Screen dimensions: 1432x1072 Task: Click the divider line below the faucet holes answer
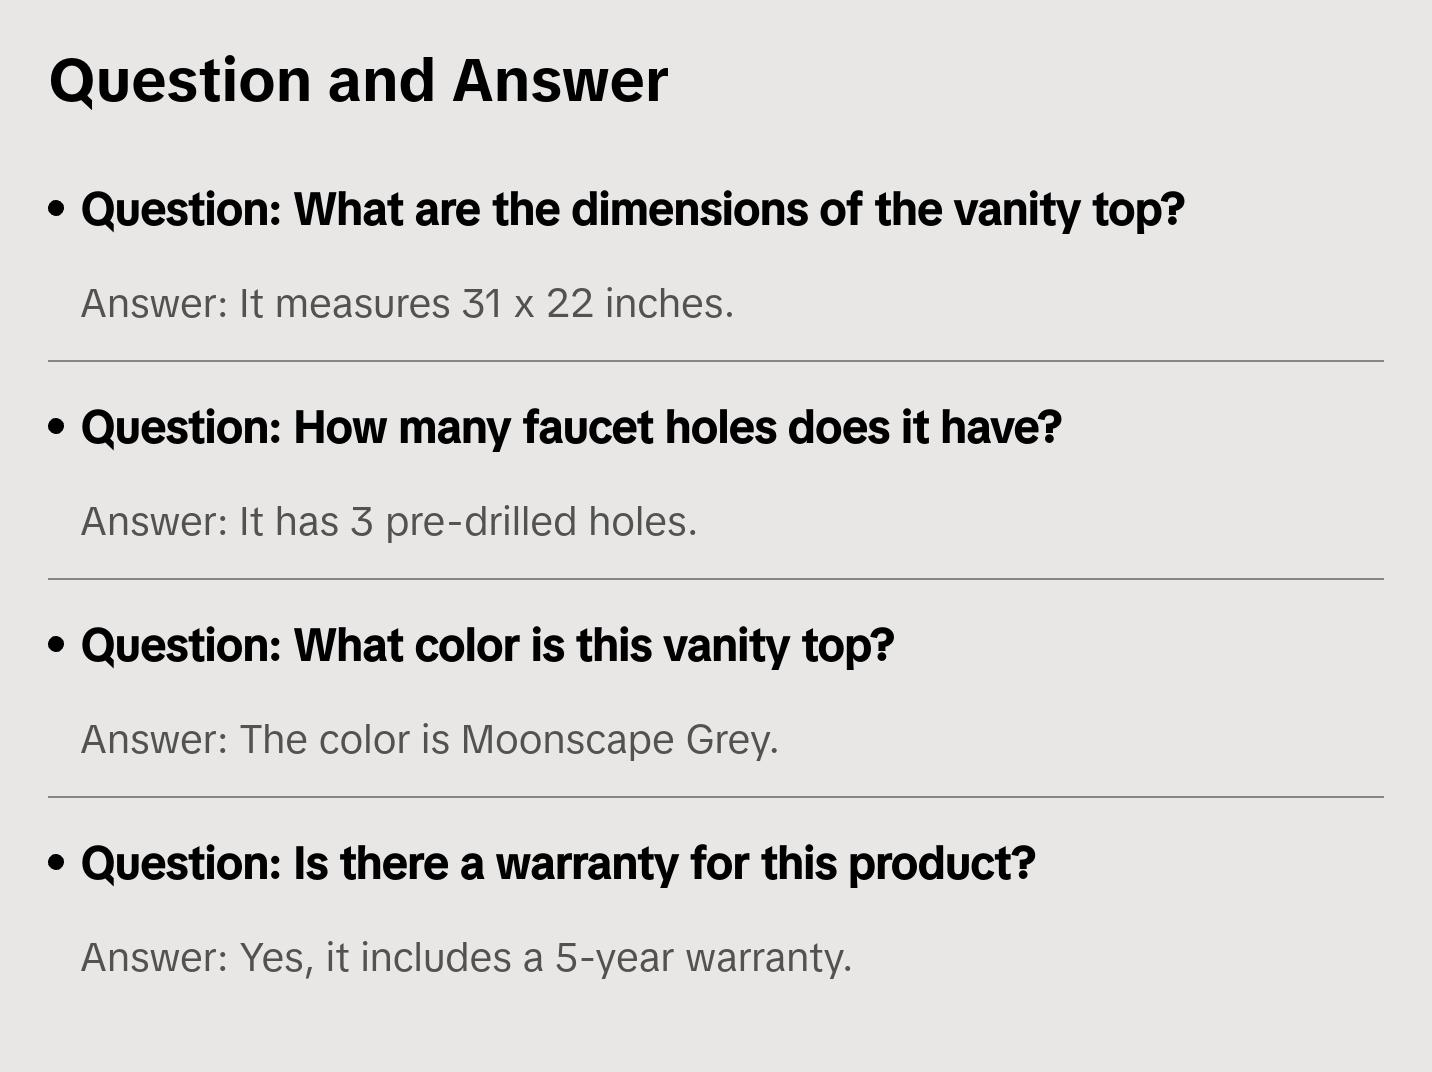pyautogui.click(x=716, y=579)
